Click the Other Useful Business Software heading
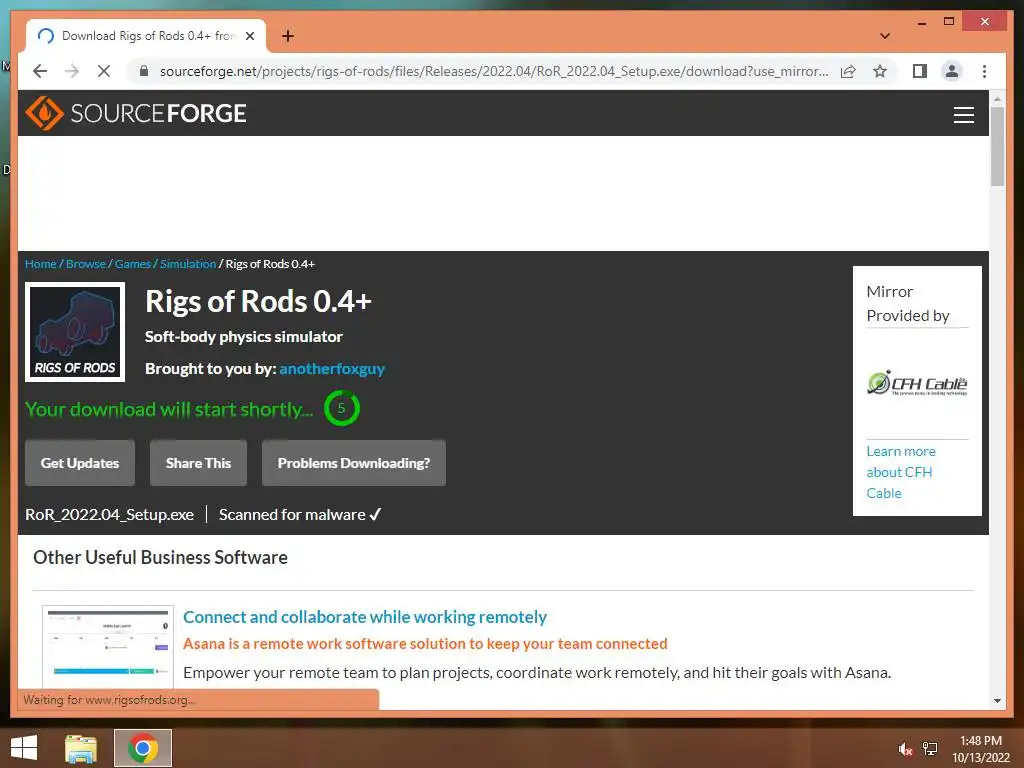This screenshot has height=768, width=1024. click(160, 557)
